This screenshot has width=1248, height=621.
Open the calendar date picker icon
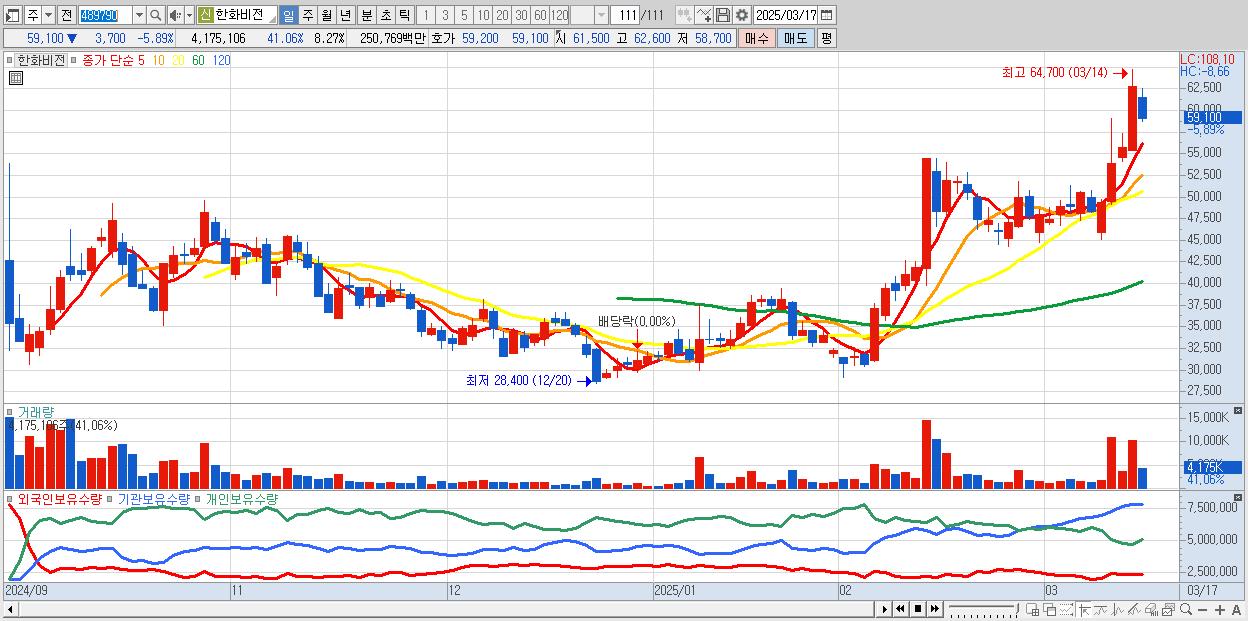(x=828, y=15)
